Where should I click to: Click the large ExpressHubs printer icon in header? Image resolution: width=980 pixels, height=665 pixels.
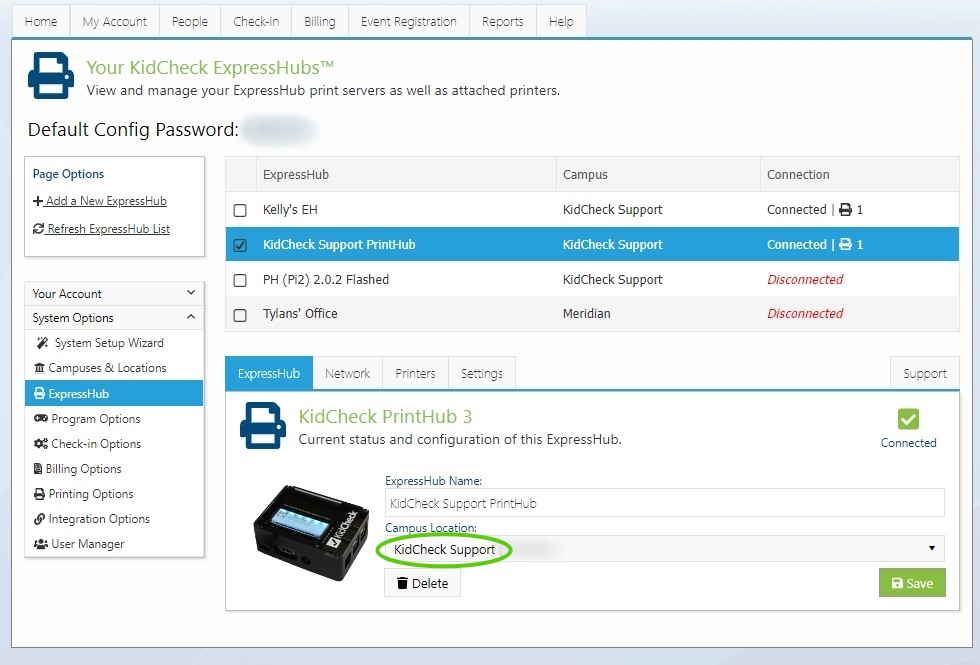[51, 76]
